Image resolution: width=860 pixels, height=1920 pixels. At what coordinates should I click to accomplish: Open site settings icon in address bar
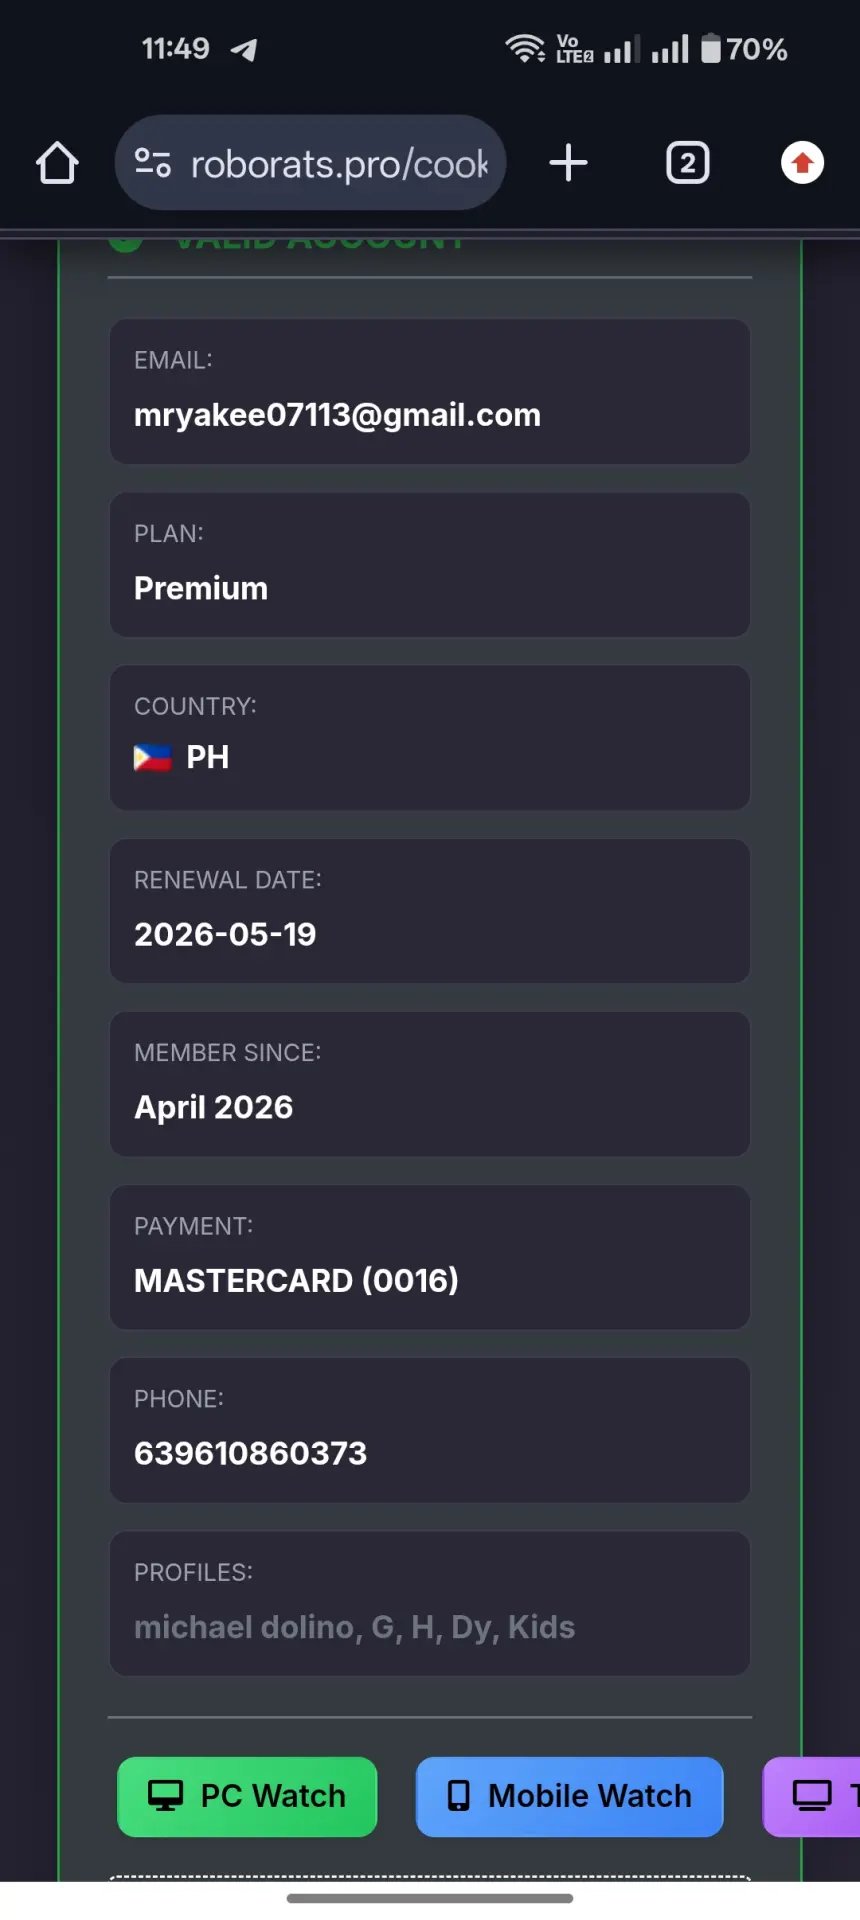(x=153, y=162)
